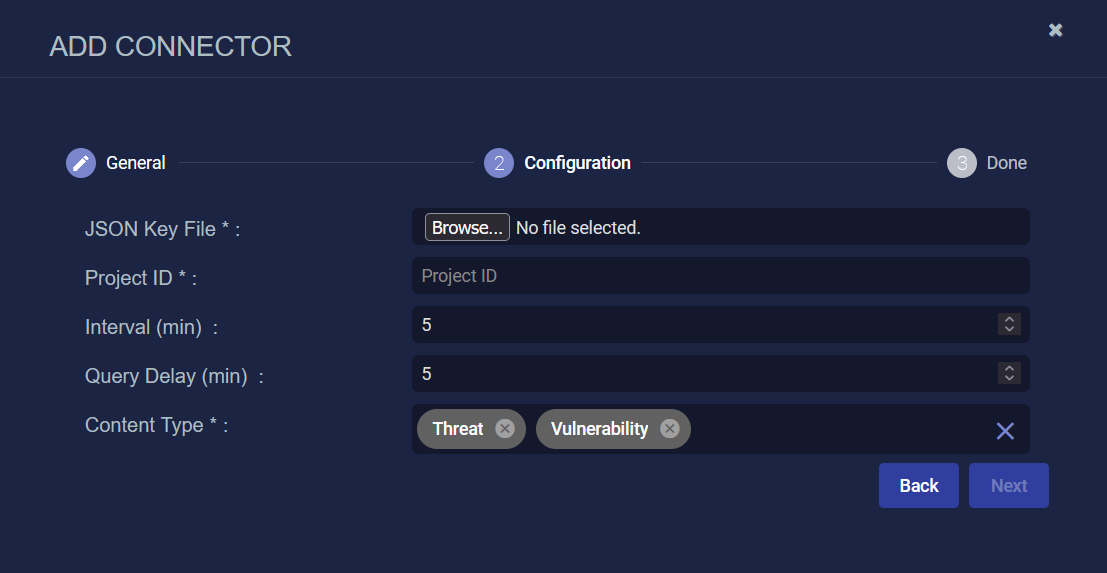Decrease the Interval value with down arrow
This screenshot has width=1107, height=573.
click(x=1010, y=330)
